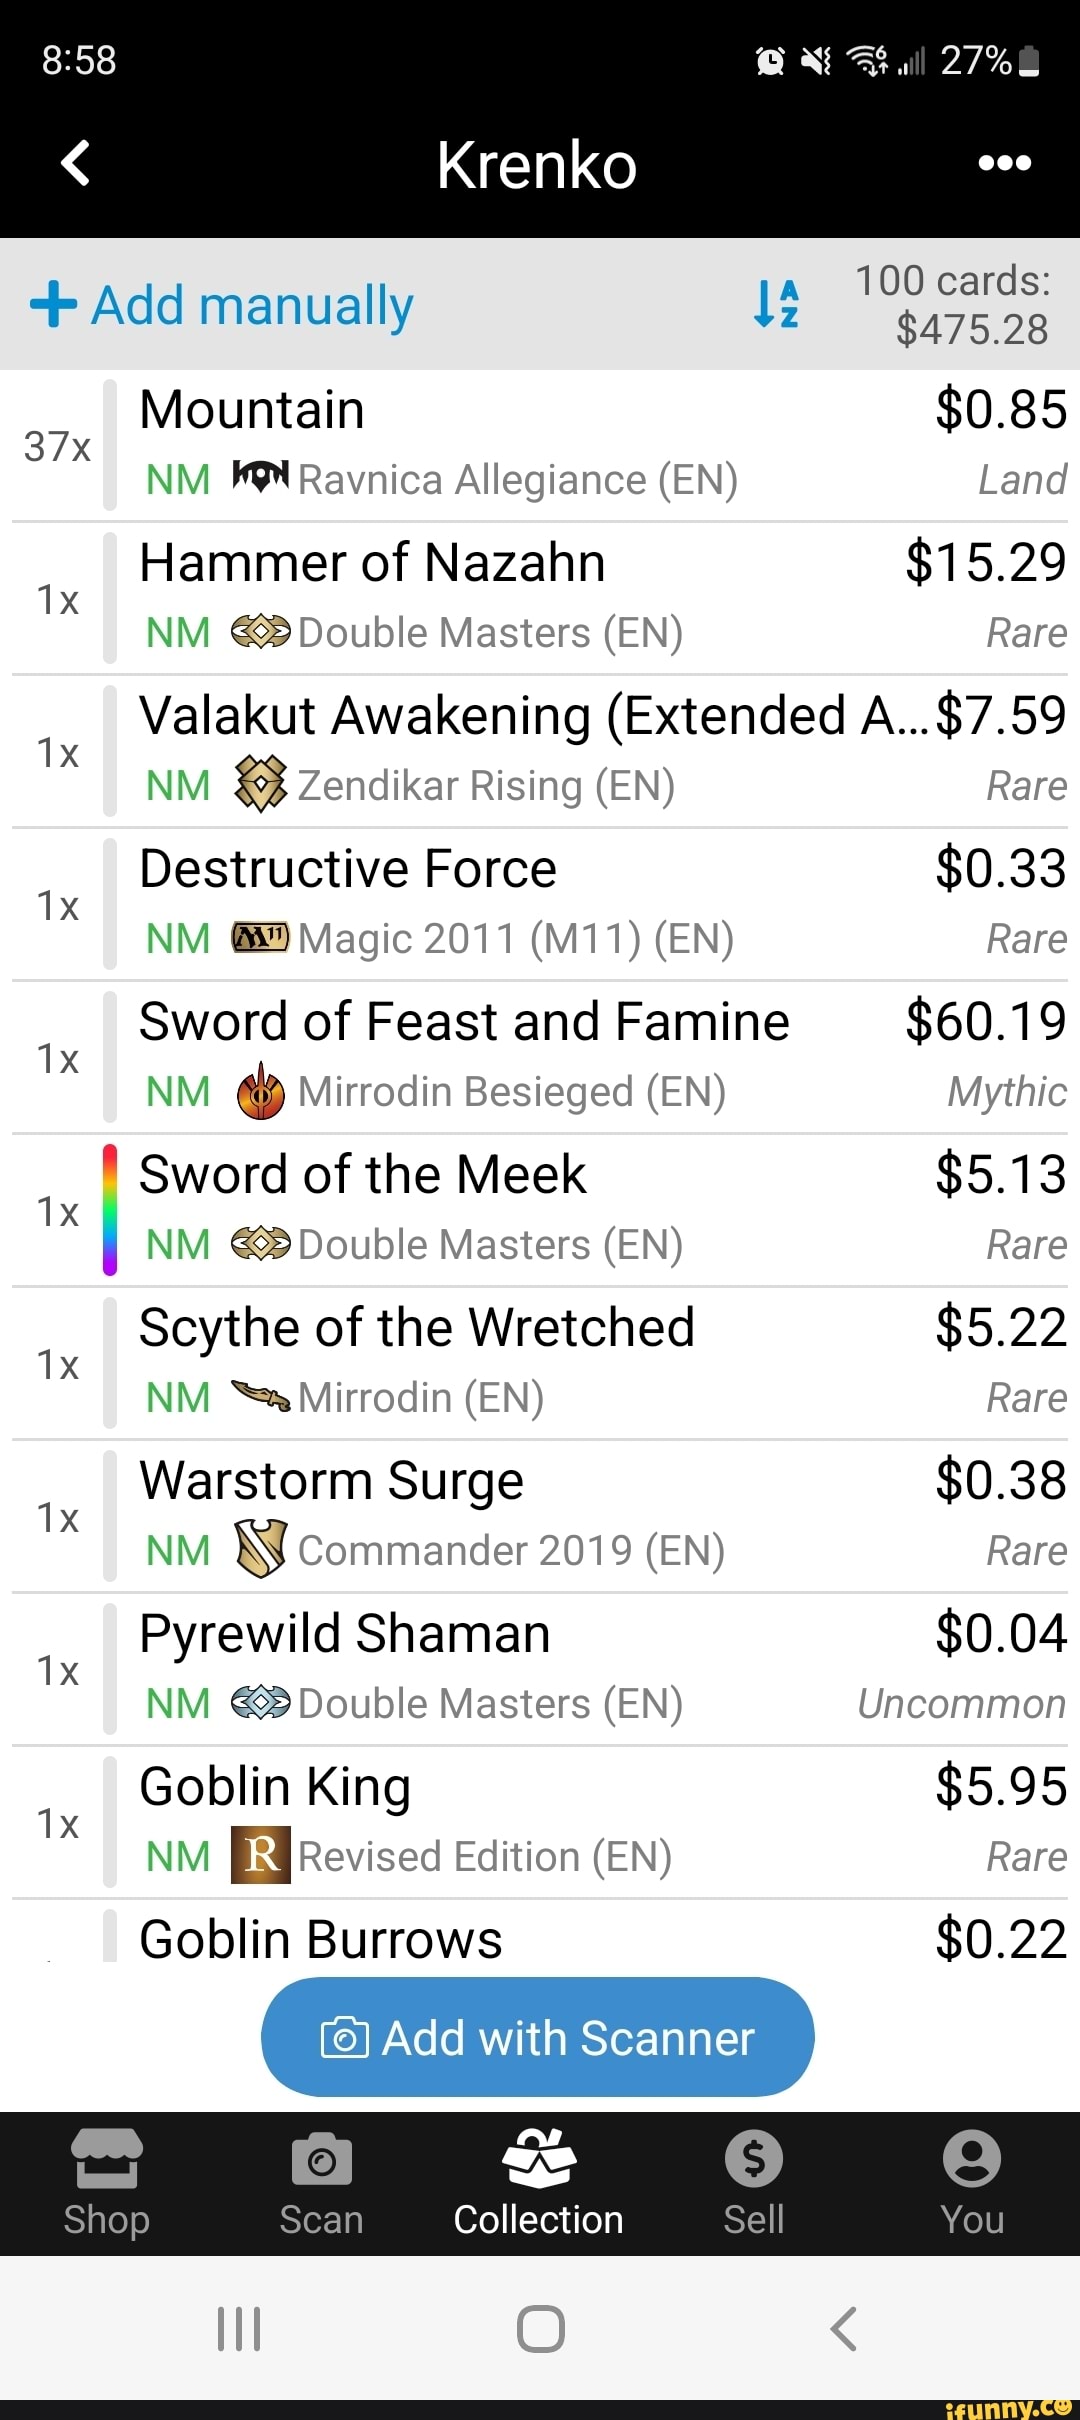The height and width of the screenshot is (2420, 1080).
Task: Click the Add manually link
Action: [252, 305]
